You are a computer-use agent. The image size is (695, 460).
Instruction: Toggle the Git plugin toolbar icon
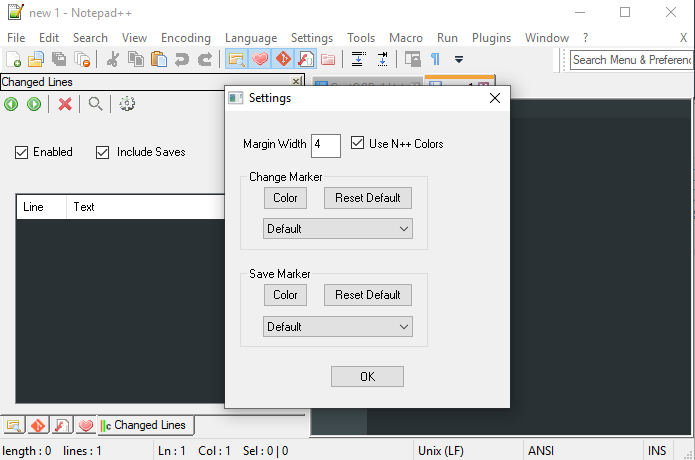pyautogui.click(x=283, y=59)
